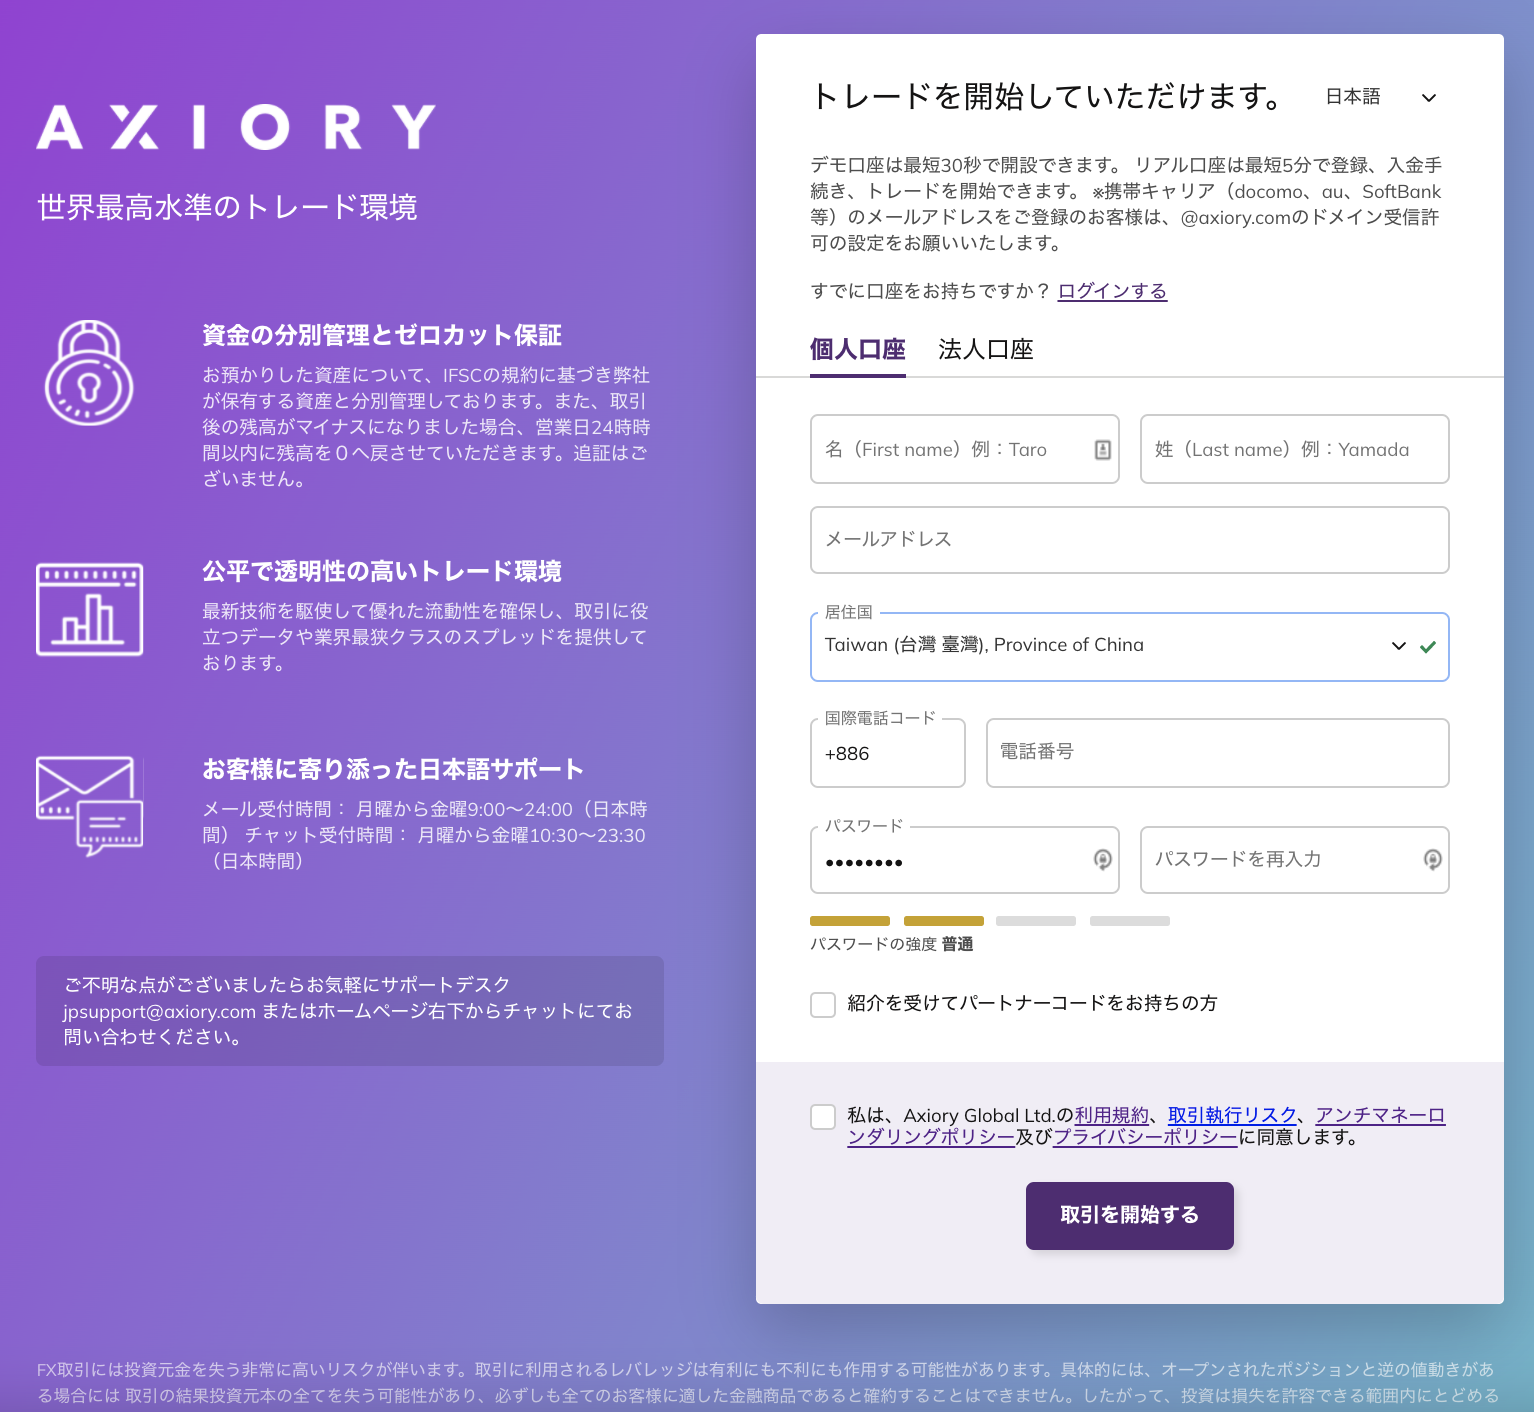
Task: Switch to the 法人口座 tab
Action: (x=985, y=350)
